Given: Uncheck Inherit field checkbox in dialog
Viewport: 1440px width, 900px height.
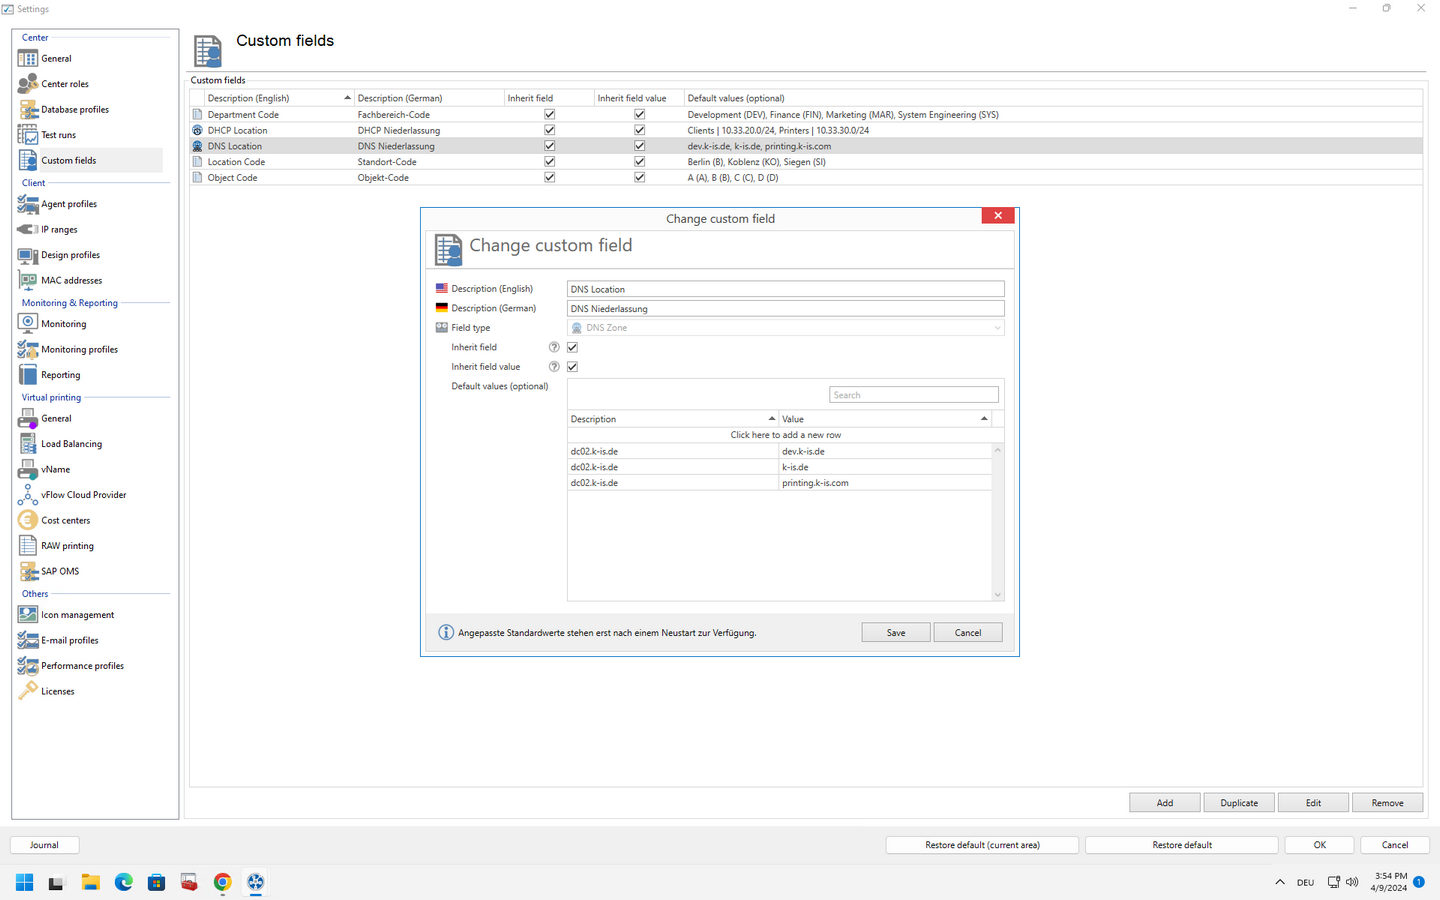Looking at the screenshot, I should 573,347.
